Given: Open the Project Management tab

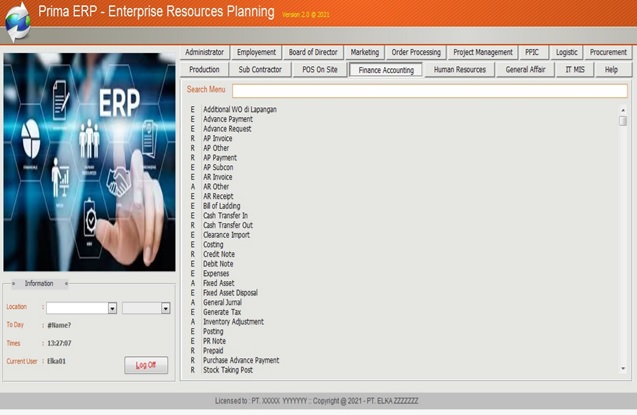Looking at the screenshot, I should (x=483, y=52).
